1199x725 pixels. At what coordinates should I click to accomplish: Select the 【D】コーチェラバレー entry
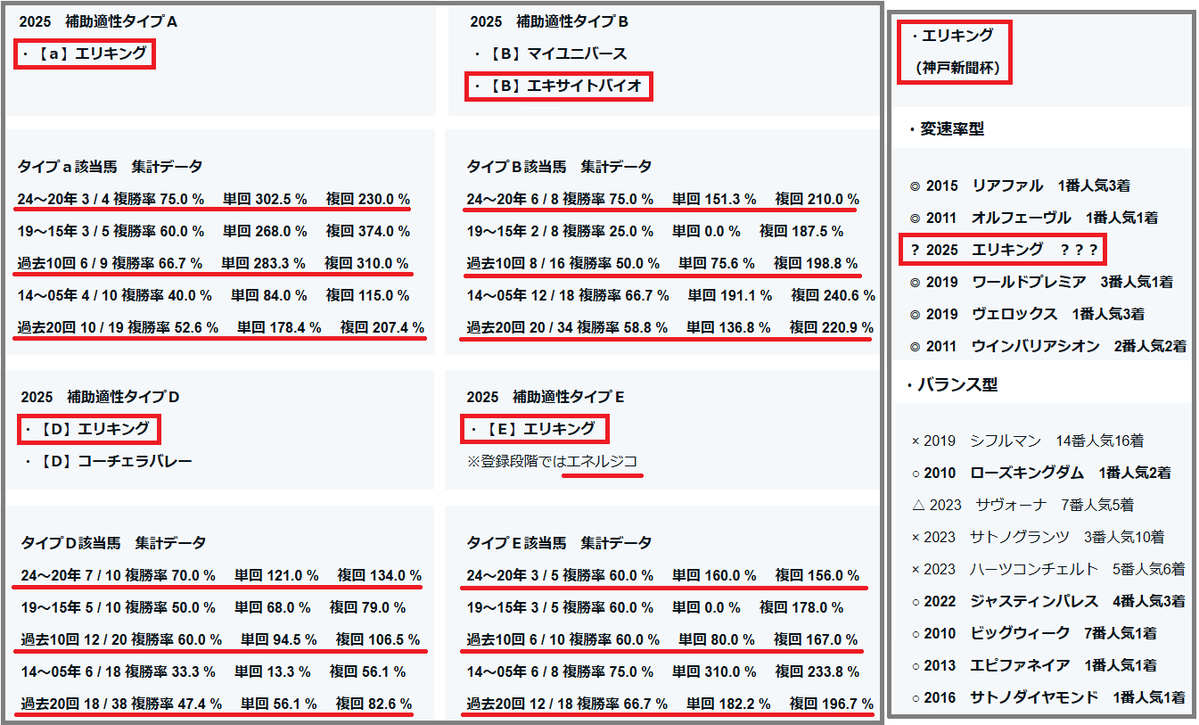109,461
